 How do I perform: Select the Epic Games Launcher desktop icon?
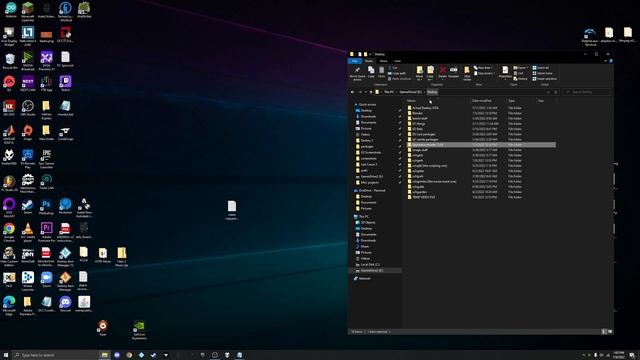pos(46,159)
